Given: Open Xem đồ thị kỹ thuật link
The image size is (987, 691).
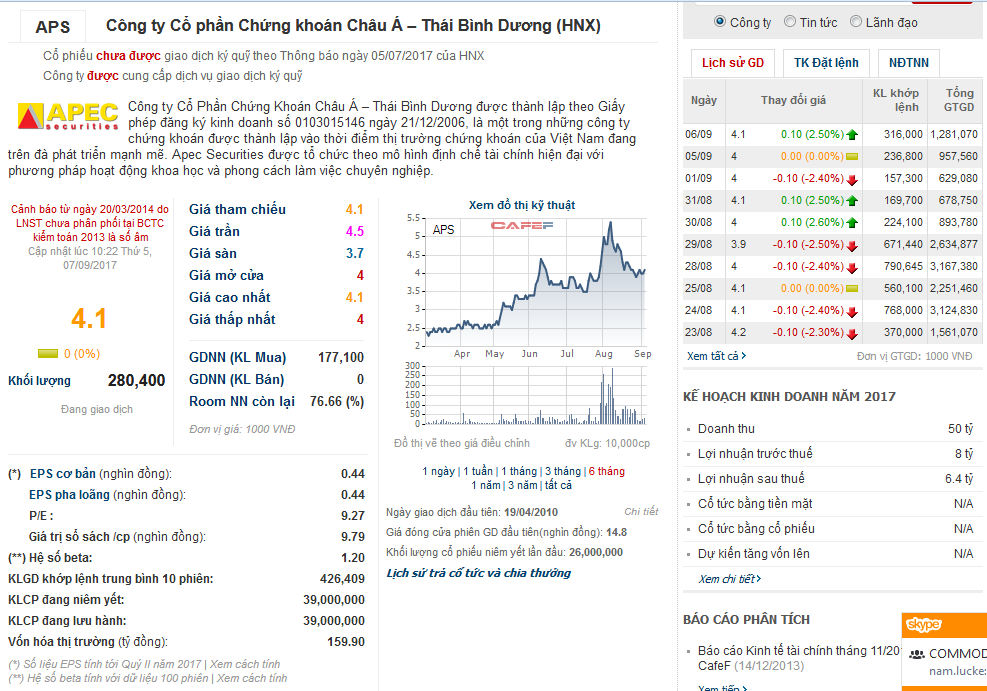Looking at the screenshot, I should (522, 205).
